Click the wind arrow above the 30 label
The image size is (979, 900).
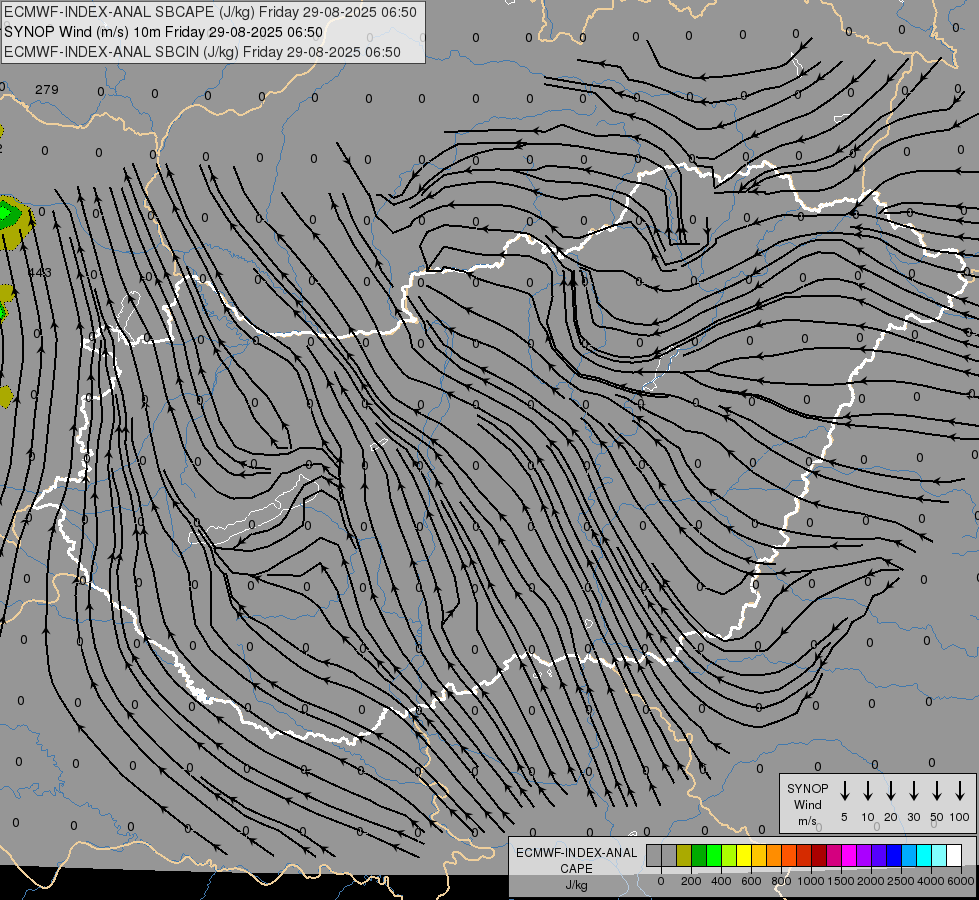click(914, 791)
